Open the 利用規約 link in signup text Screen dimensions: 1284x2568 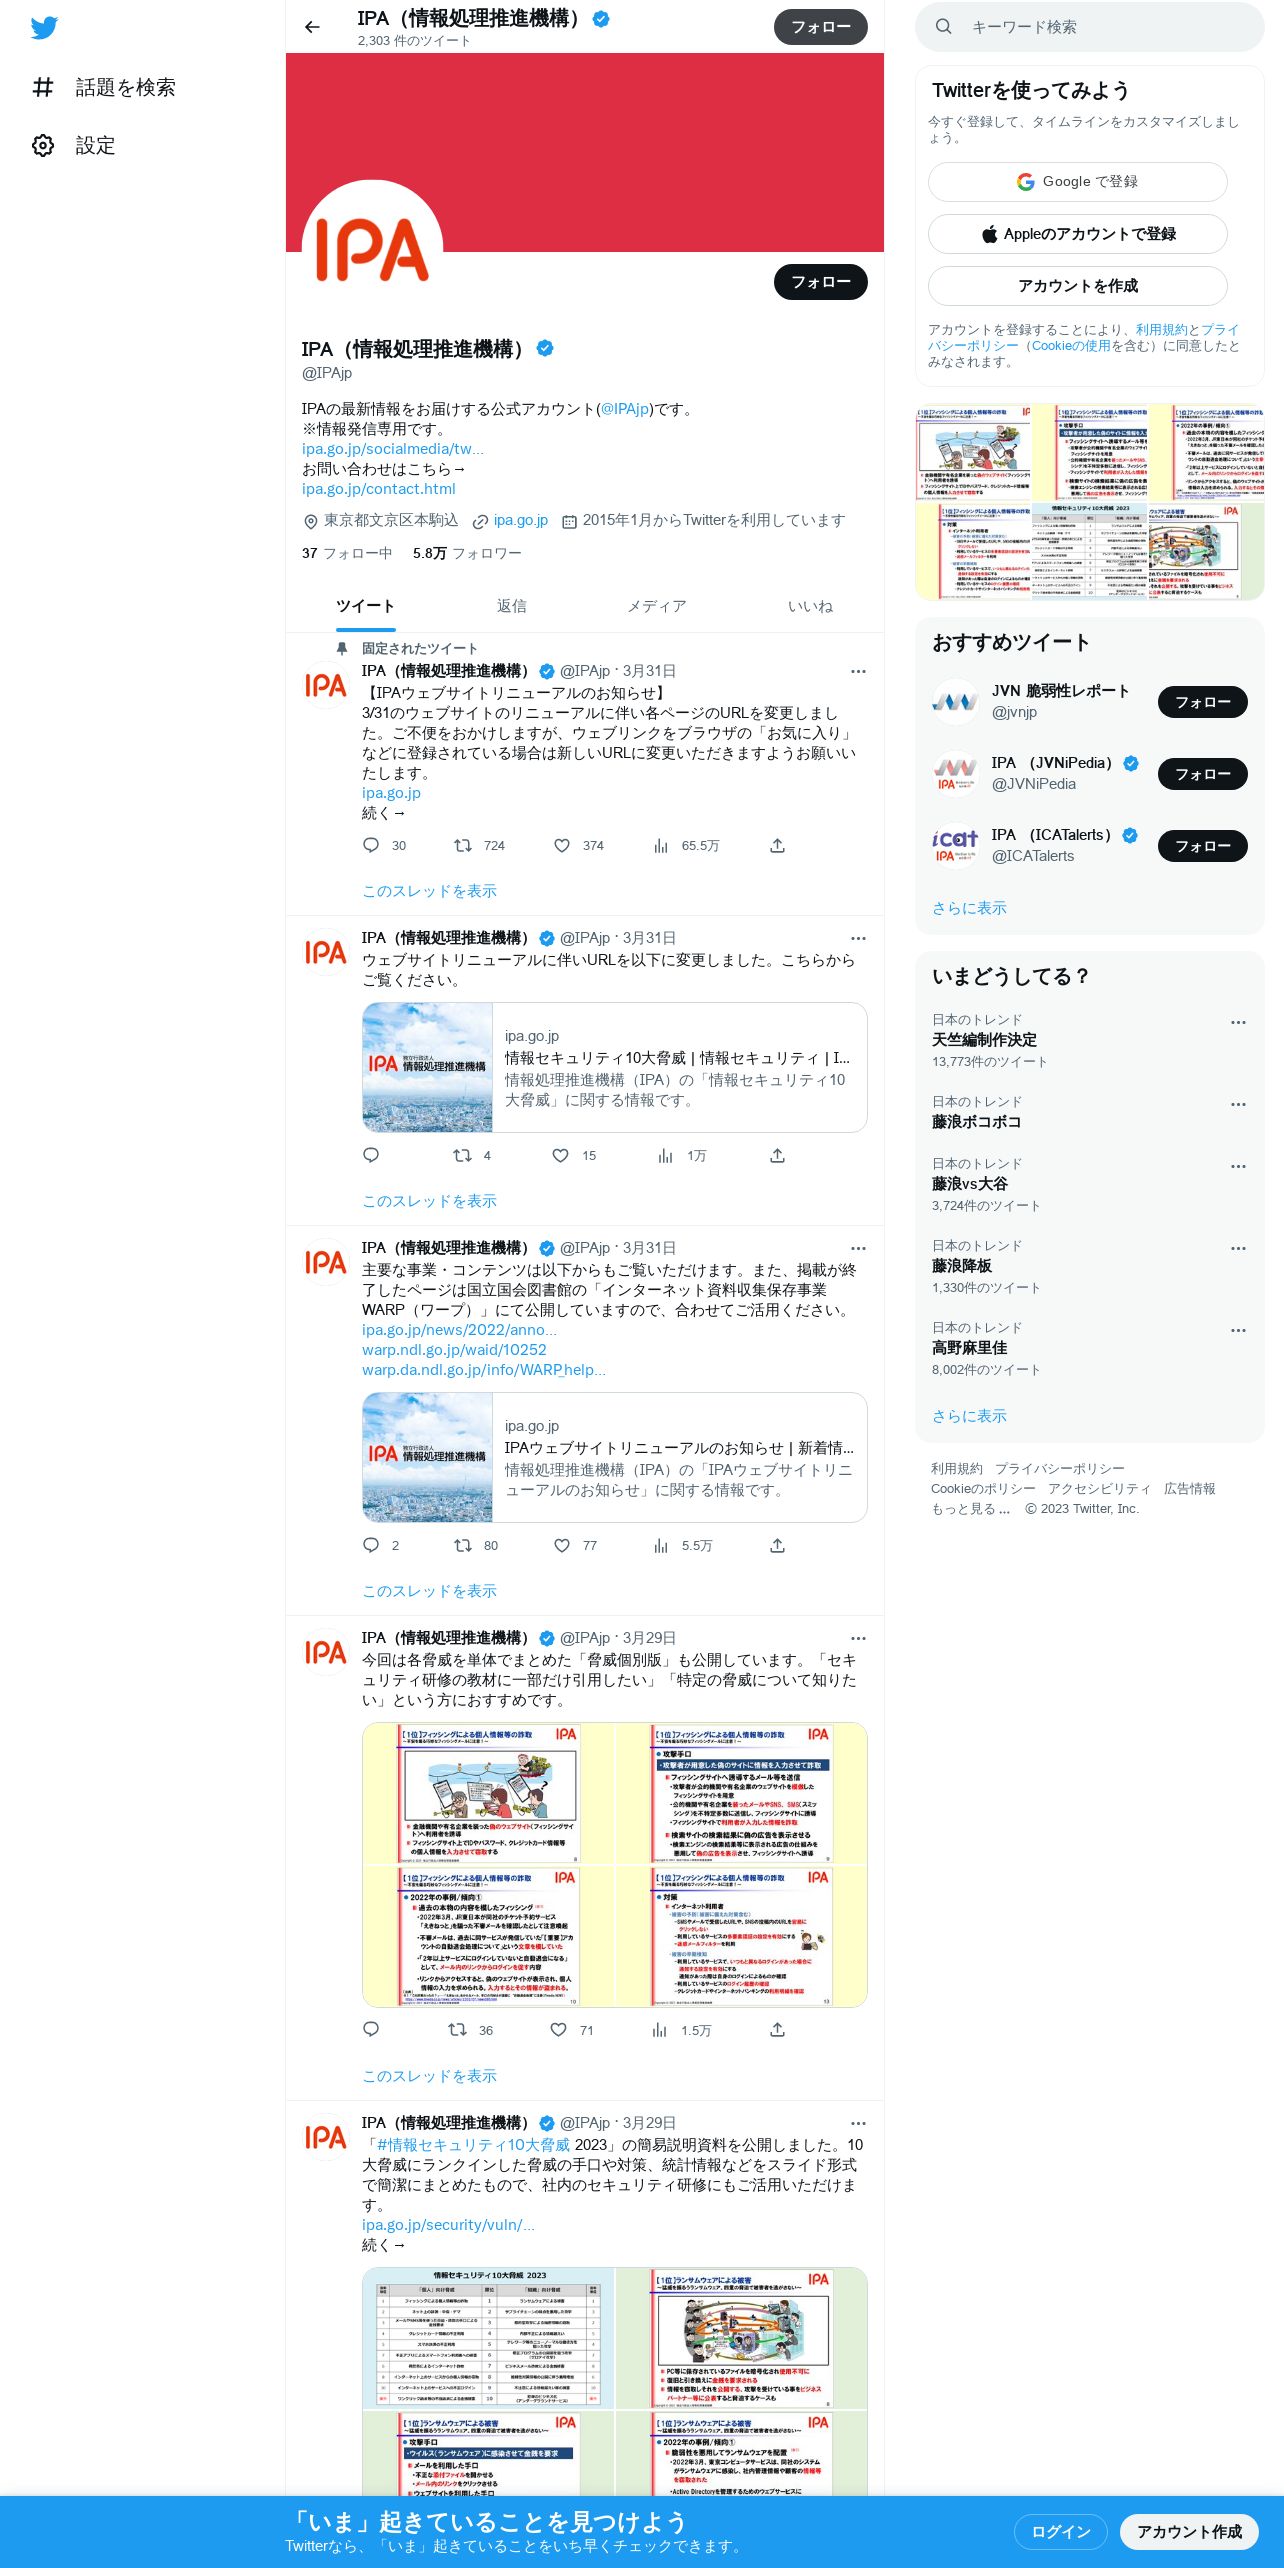[x=1161, y=330]
